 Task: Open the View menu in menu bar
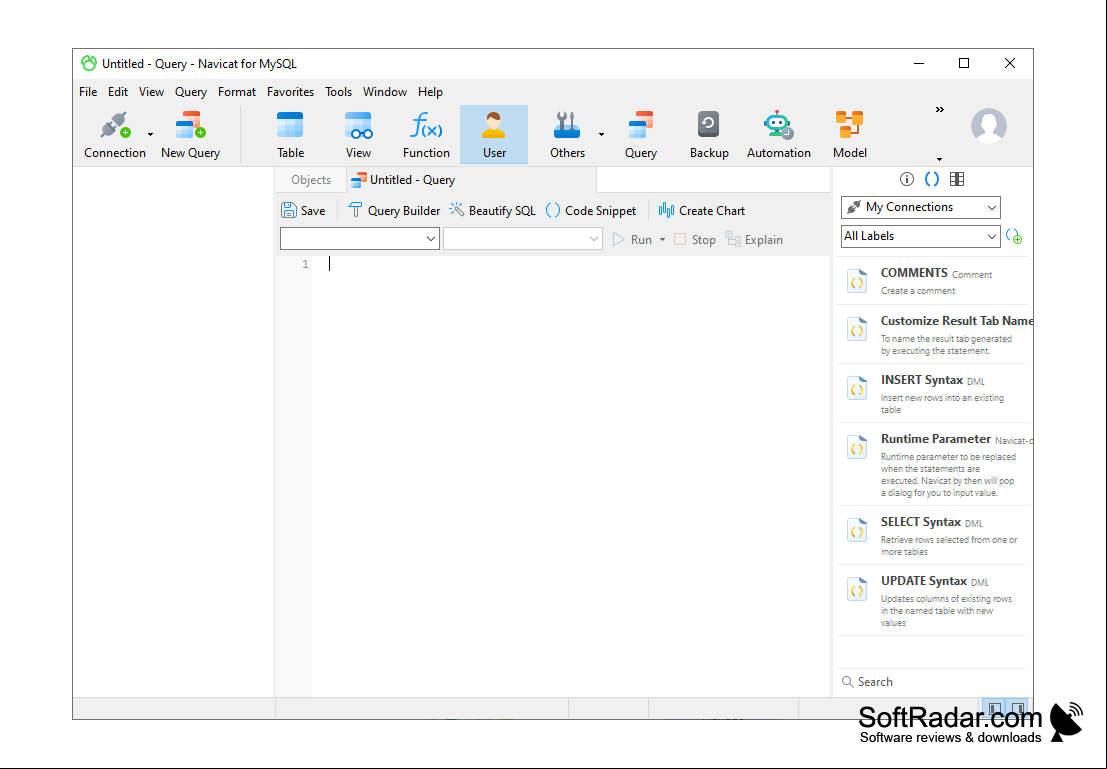pyautogui.click(x=151, y=92)
